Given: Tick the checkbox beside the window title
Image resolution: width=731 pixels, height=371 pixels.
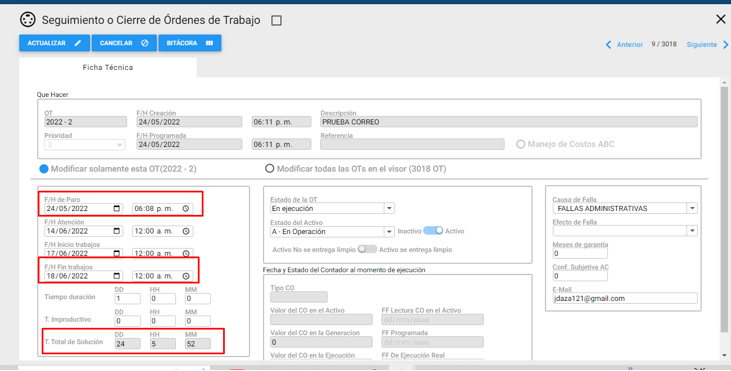Looking at the screenshot, I should pyautogui.click(x=276, y=21).
